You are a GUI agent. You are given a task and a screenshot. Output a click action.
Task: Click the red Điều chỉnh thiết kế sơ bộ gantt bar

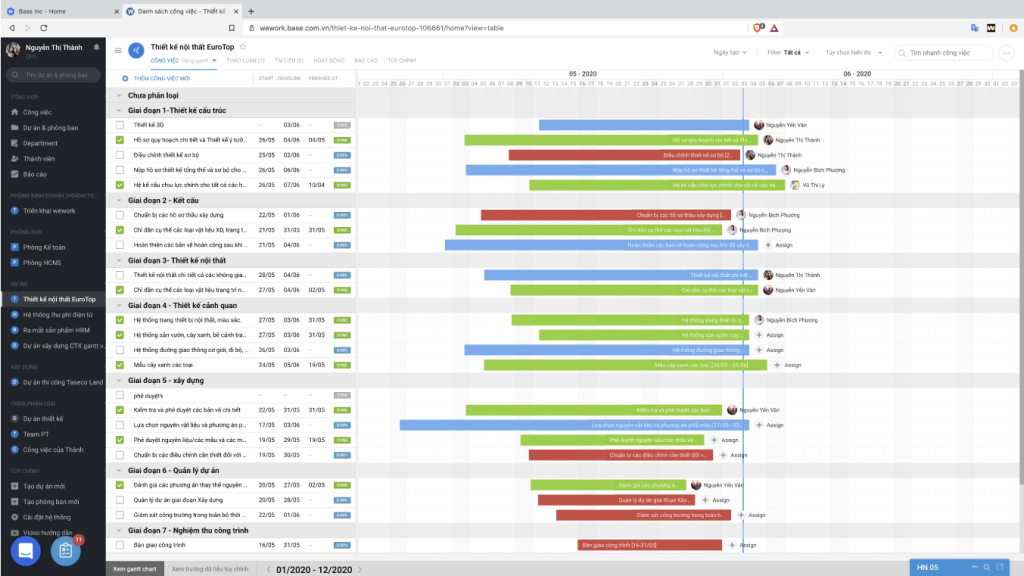pyautogui.click(x=624, y=155)
